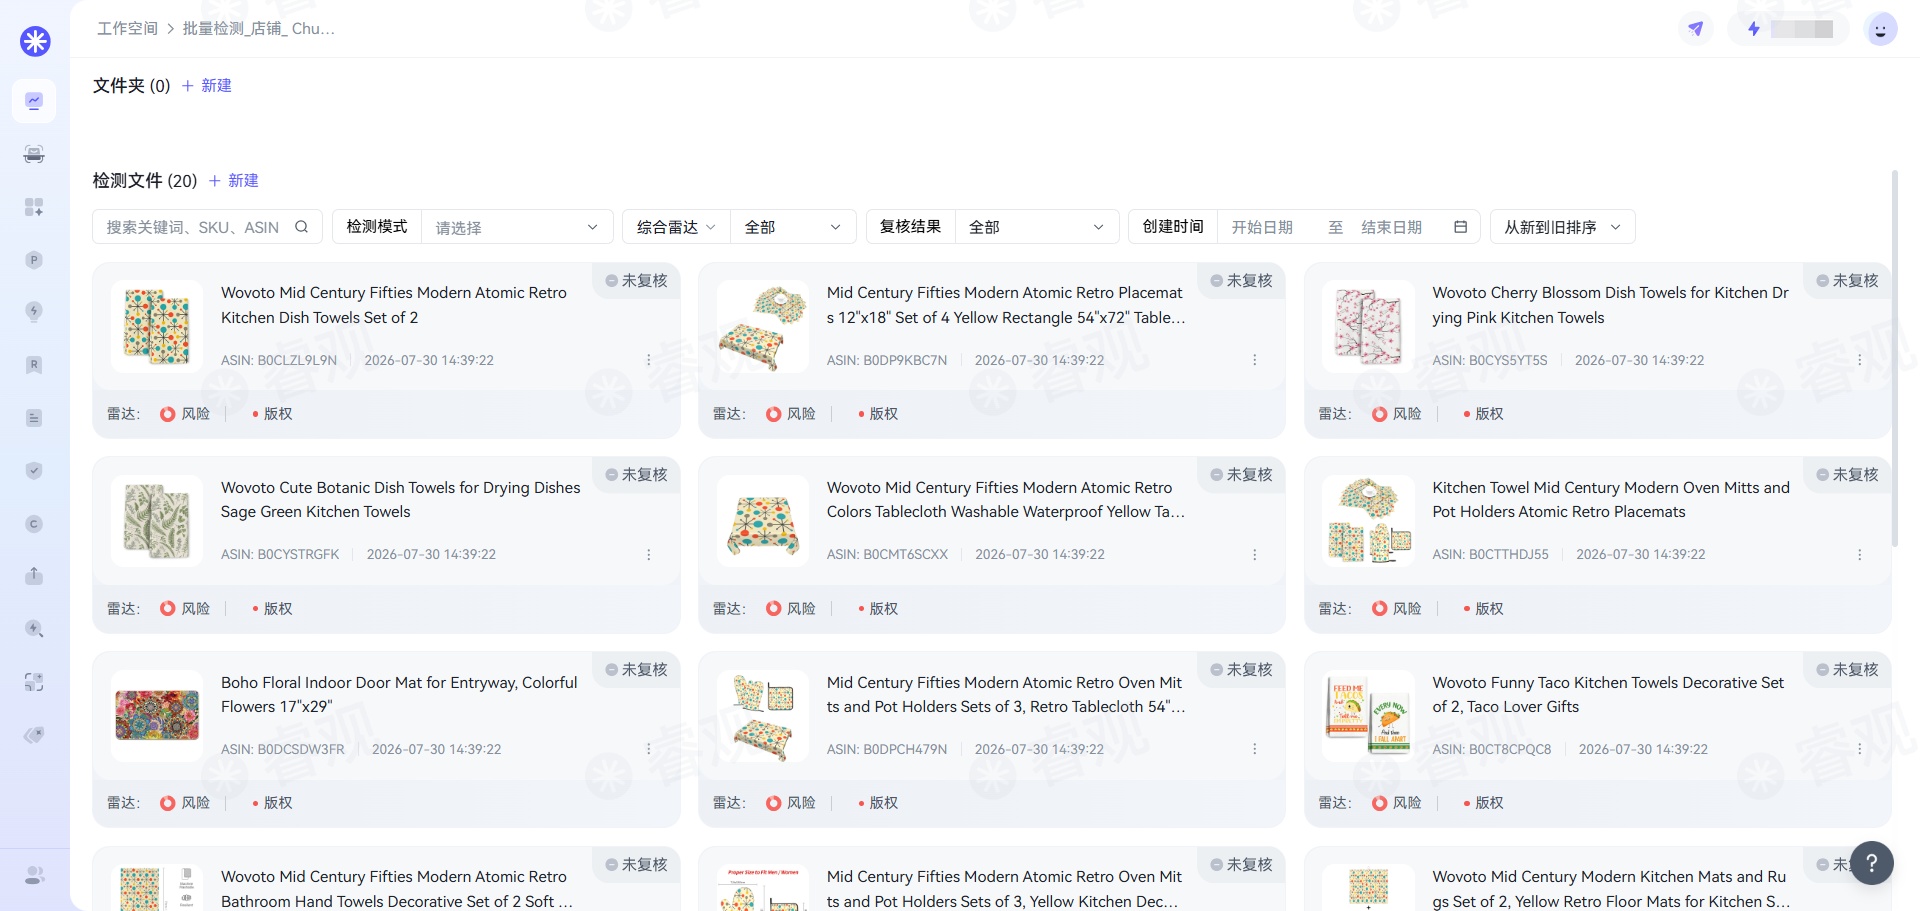Open the calendar icon in date filter
The height and width of the screenshot is (911, 1920).
1460,227
